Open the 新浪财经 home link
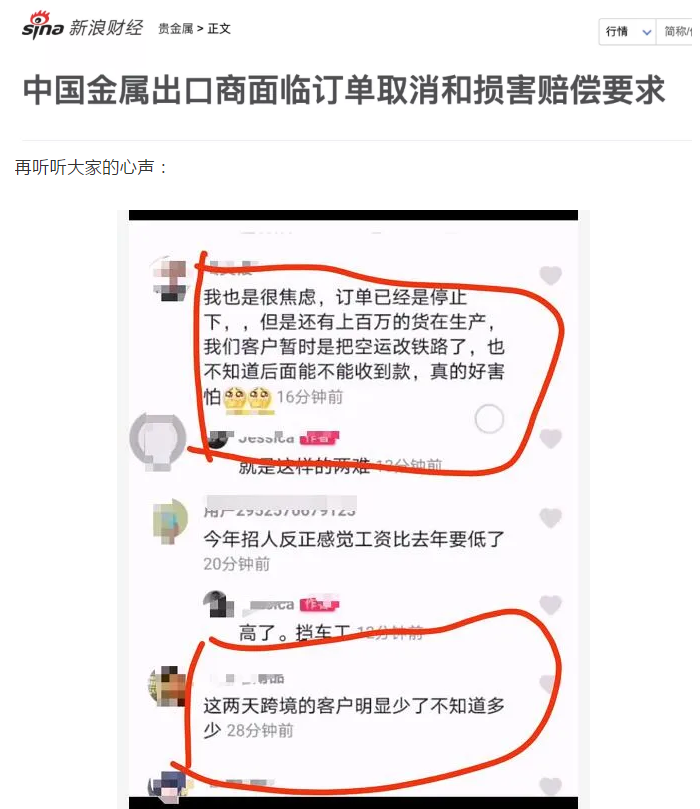This screenshot has height=809, width=700. (x=106, y=28)
